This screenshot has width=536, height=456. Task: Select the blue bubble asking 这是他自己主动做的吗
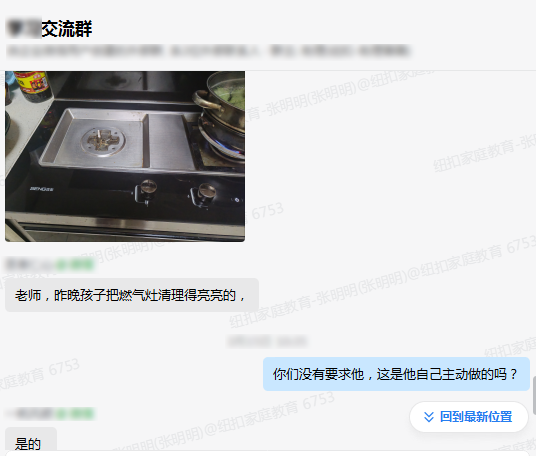coord(396,374)
